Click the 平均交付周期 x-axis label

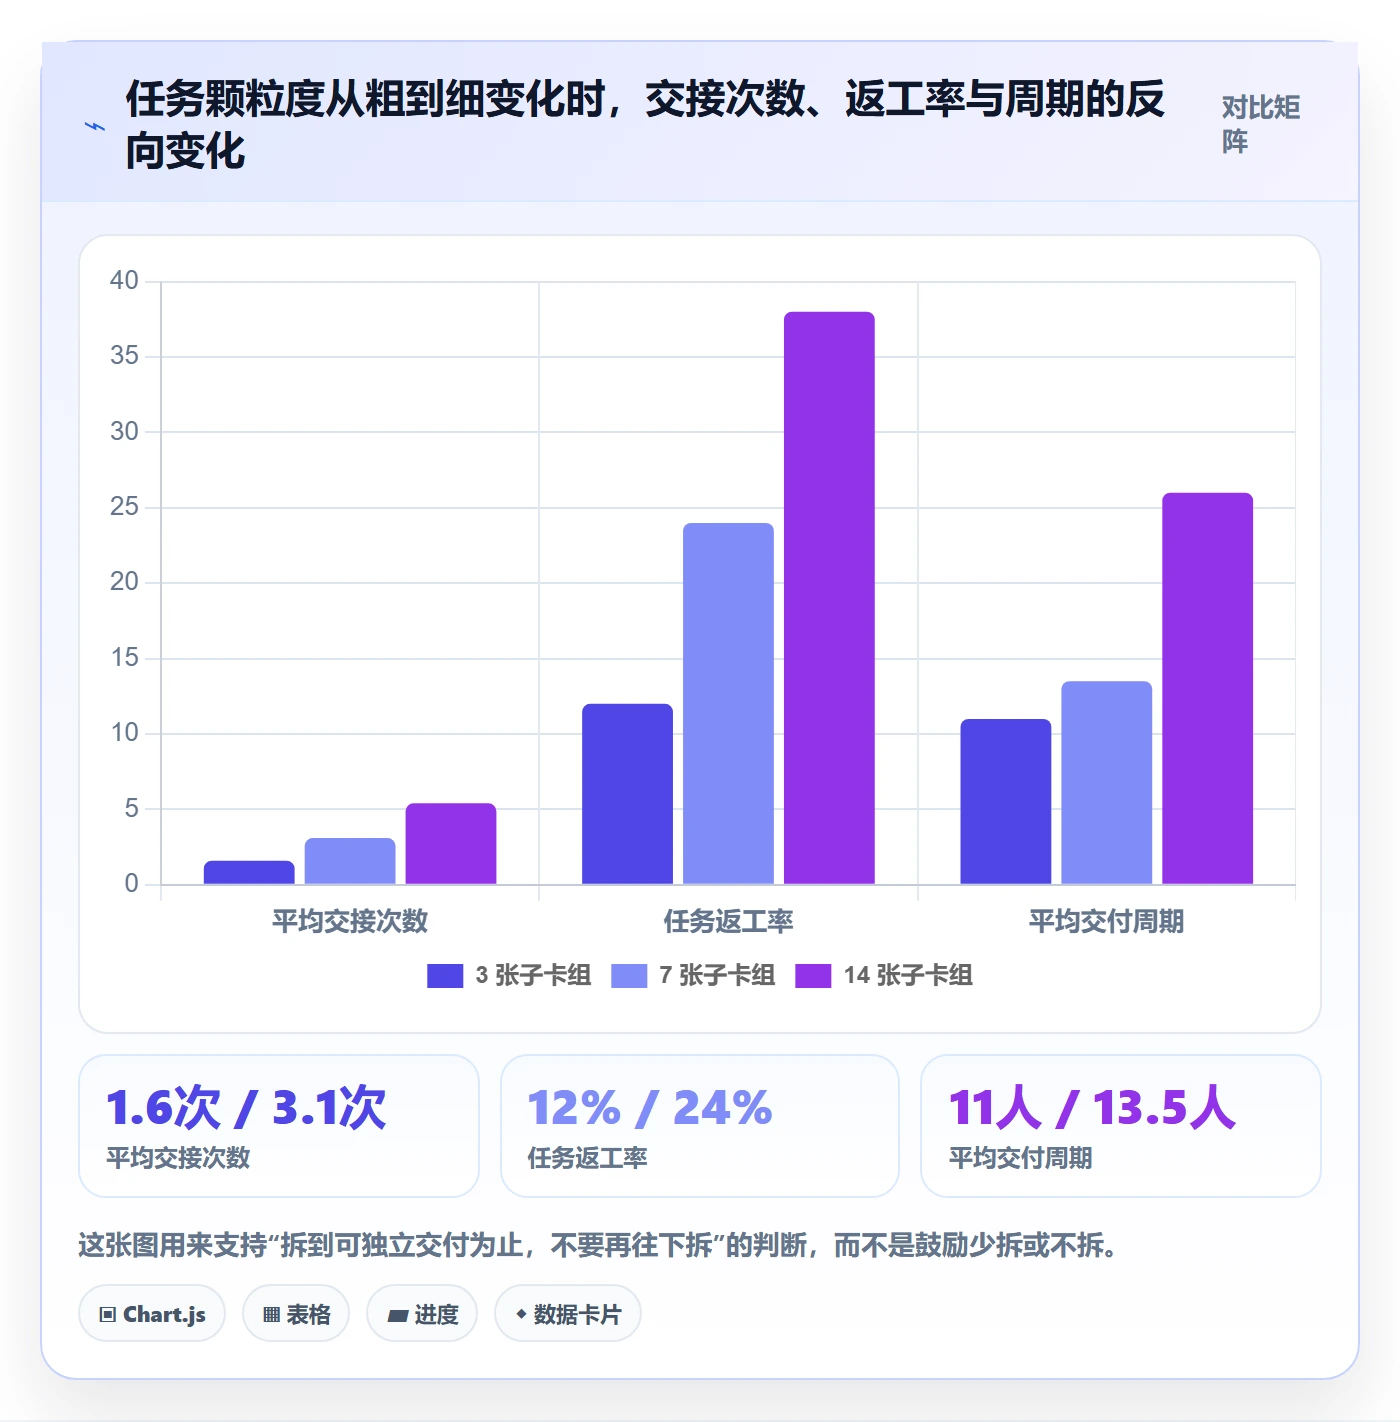coord(1106,921)
